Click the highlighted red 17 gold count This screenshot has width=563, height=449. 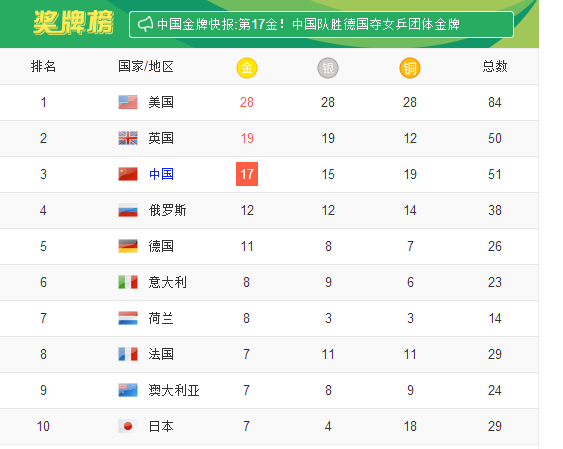(x=247, y=174)
